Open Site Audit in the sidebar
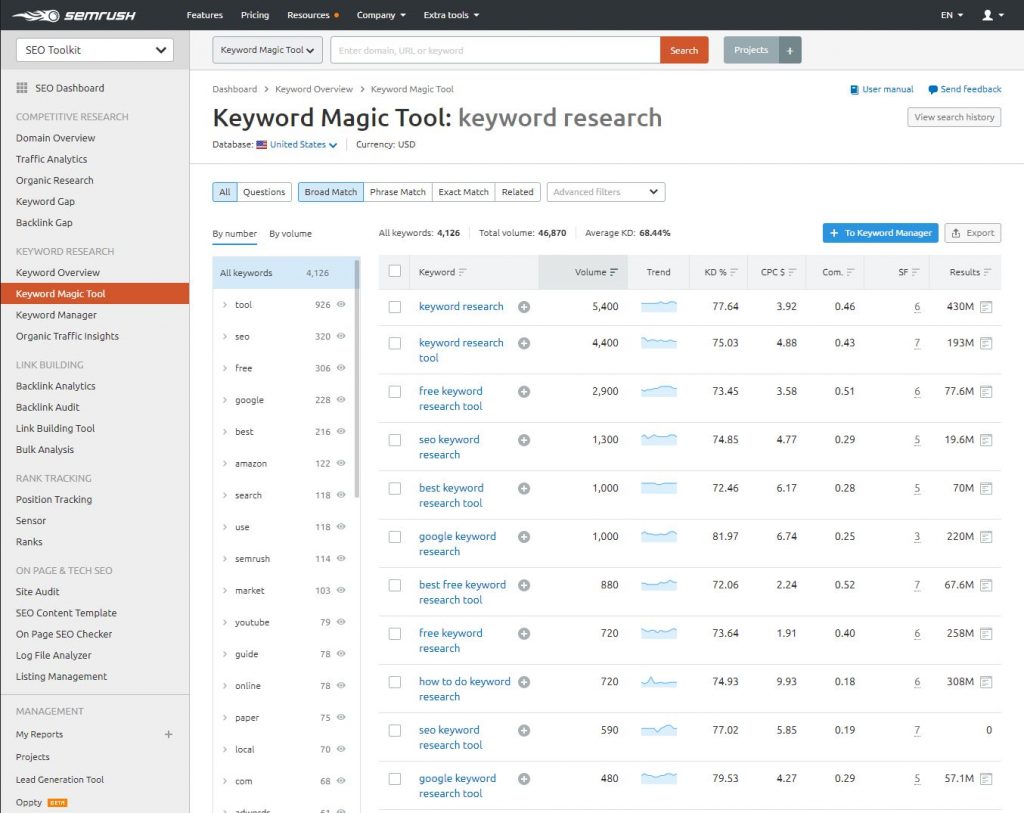Image resolution: width=1024 pixels, height=813 pixels. click(37, 592)
